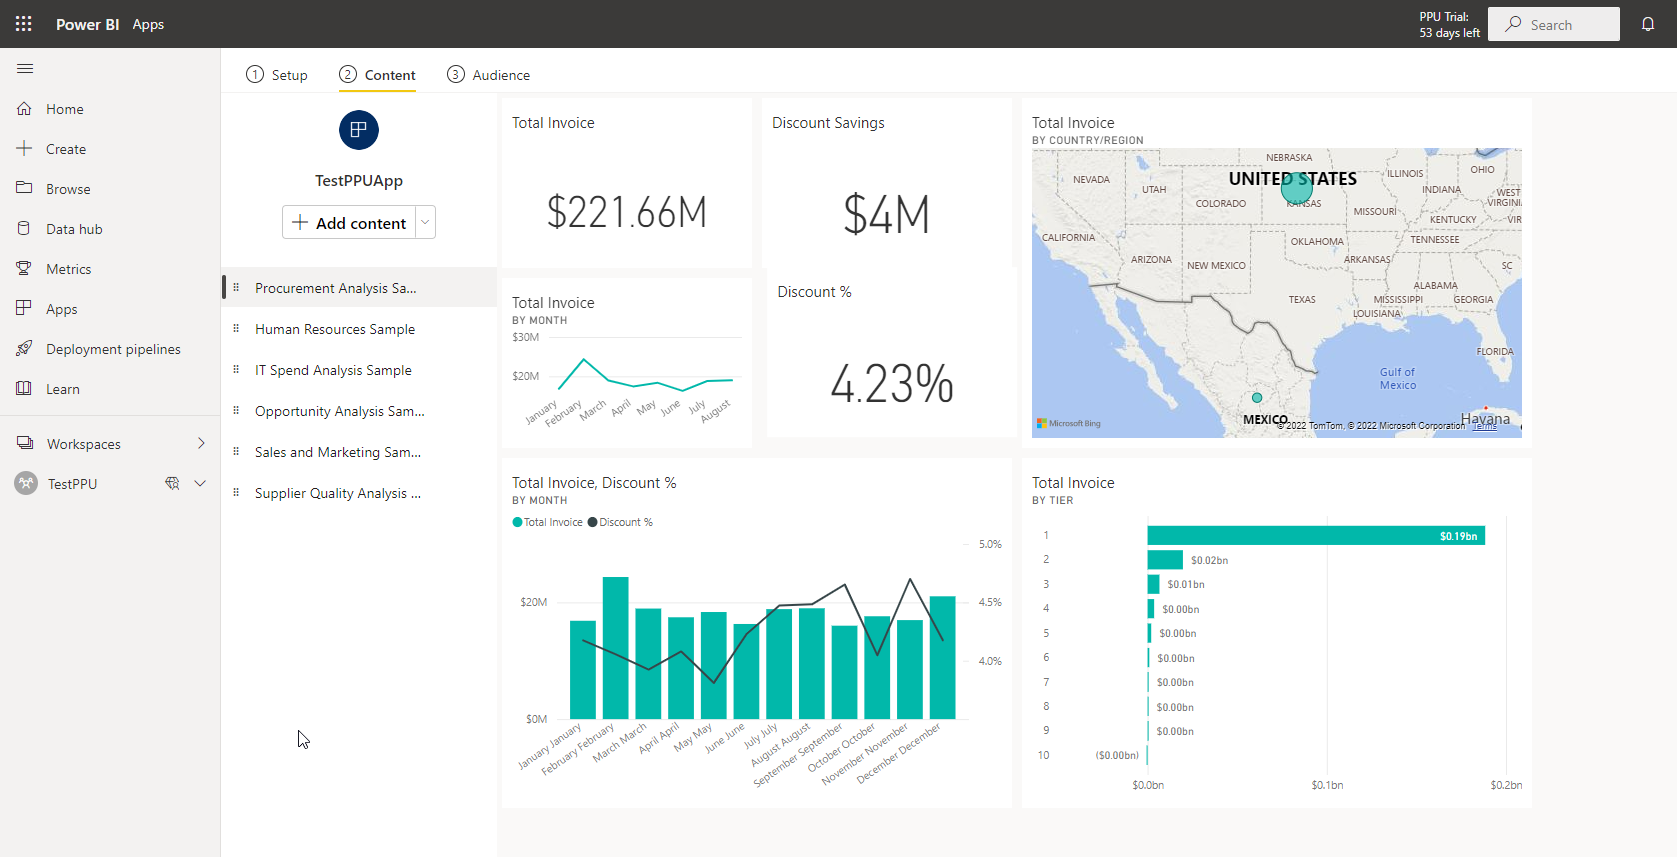Image resolution: width=1677 pixels, height=857 pixels.
Task: Open the Learn section
Action: (x=110, y=389)
